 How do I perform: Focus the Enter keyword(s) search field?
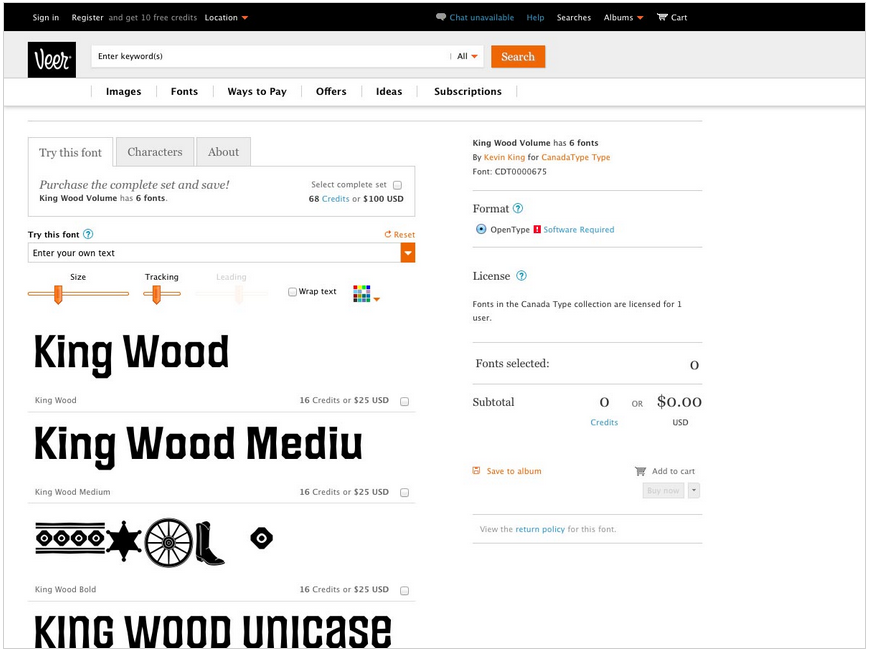[x=272, y=56]
